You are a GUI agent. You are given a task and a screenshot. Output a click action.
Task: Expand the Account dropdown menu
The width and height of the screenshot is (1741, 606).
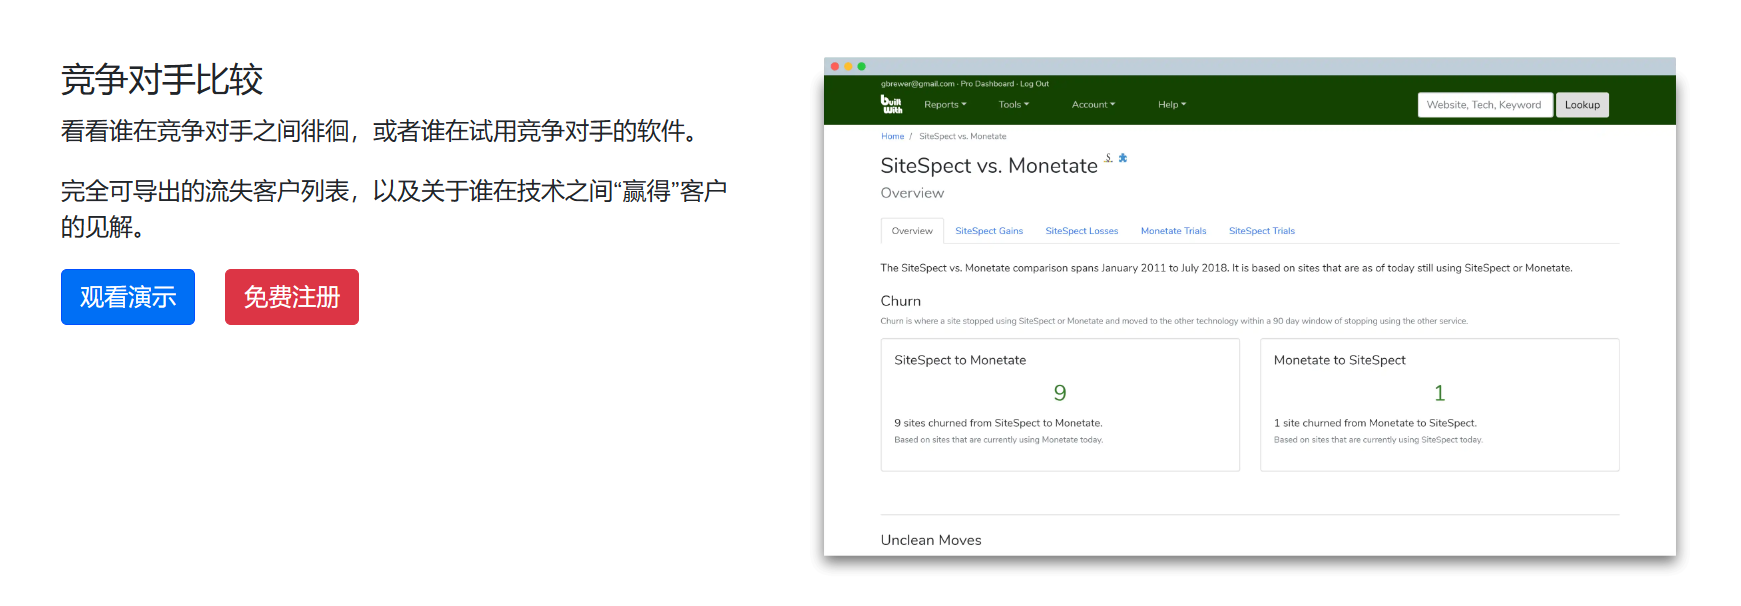coord(1093,104)
